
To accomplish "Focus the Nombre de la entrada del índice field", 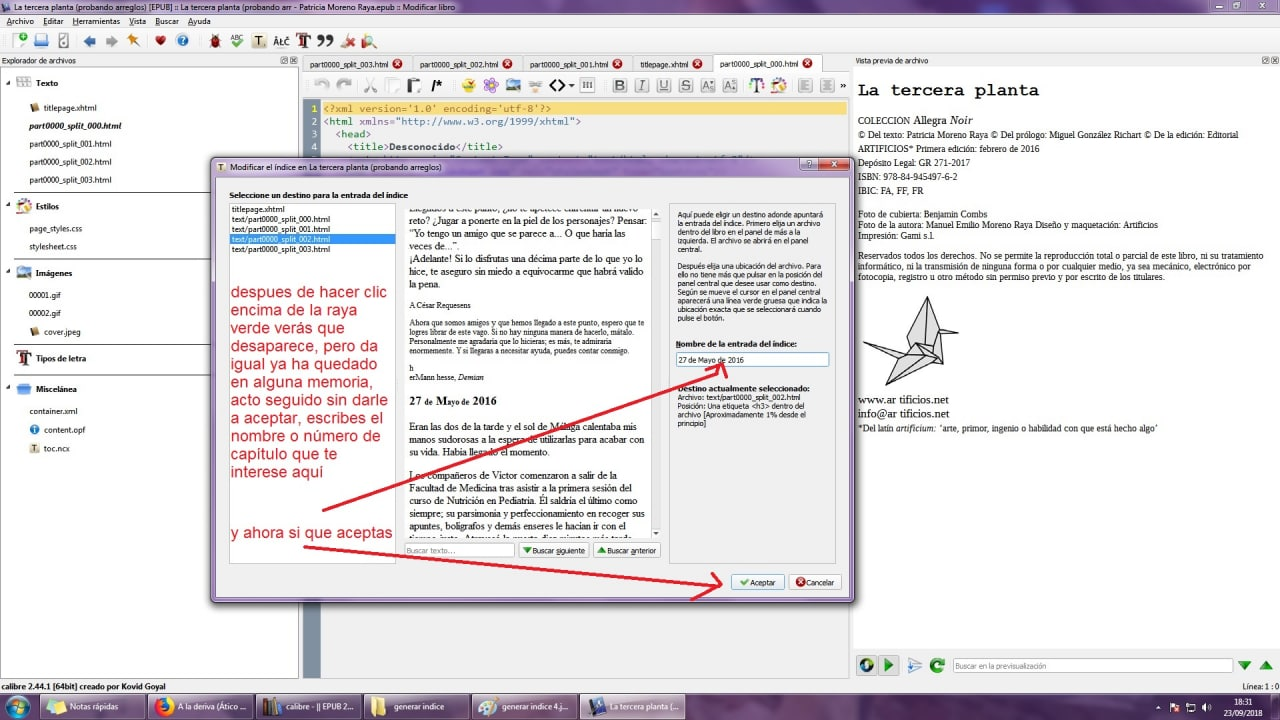I will pyautogui.click(x=752, y=360).
